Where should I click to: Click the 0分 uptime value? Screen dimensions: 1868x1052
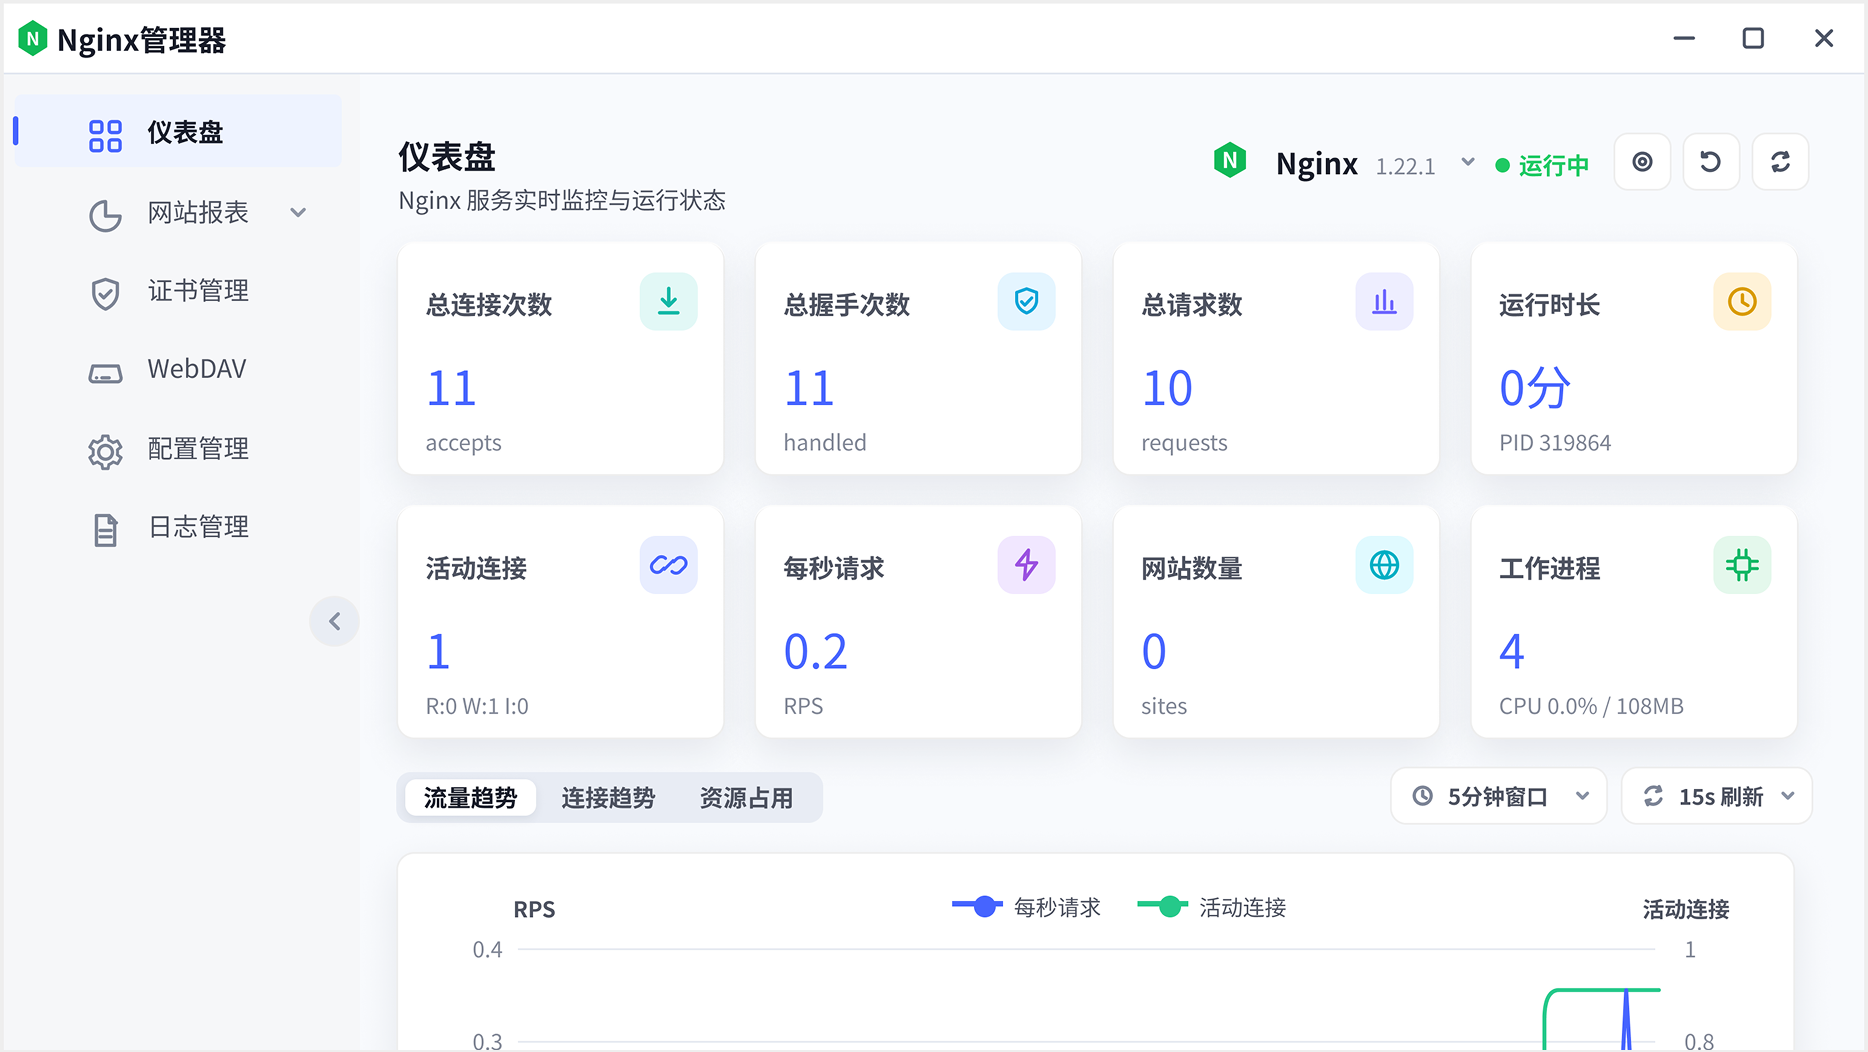tap(1535, 388)
